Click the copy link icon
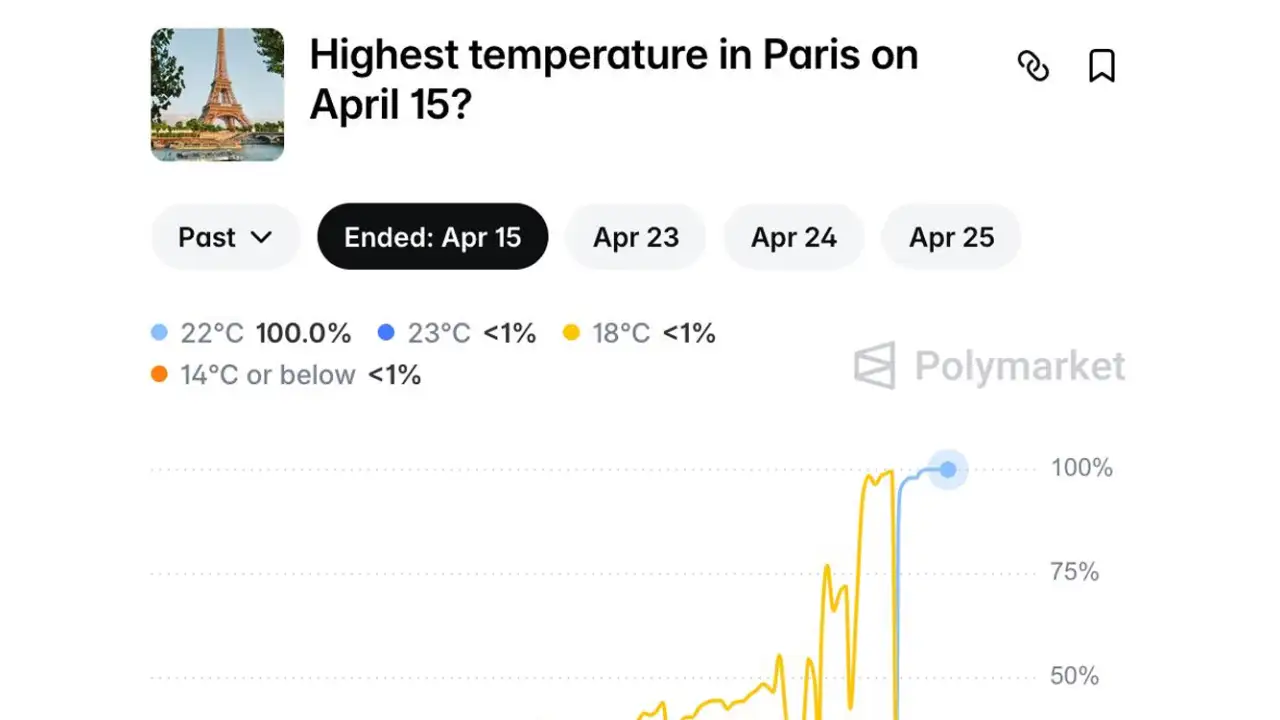1280x720 pixels. click(1033, 66)
